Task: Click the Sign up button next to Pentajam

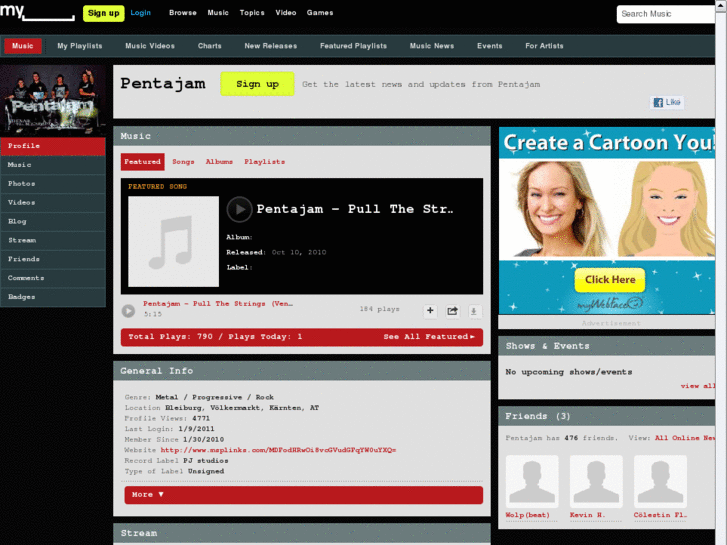Action: tap(257, 84)
